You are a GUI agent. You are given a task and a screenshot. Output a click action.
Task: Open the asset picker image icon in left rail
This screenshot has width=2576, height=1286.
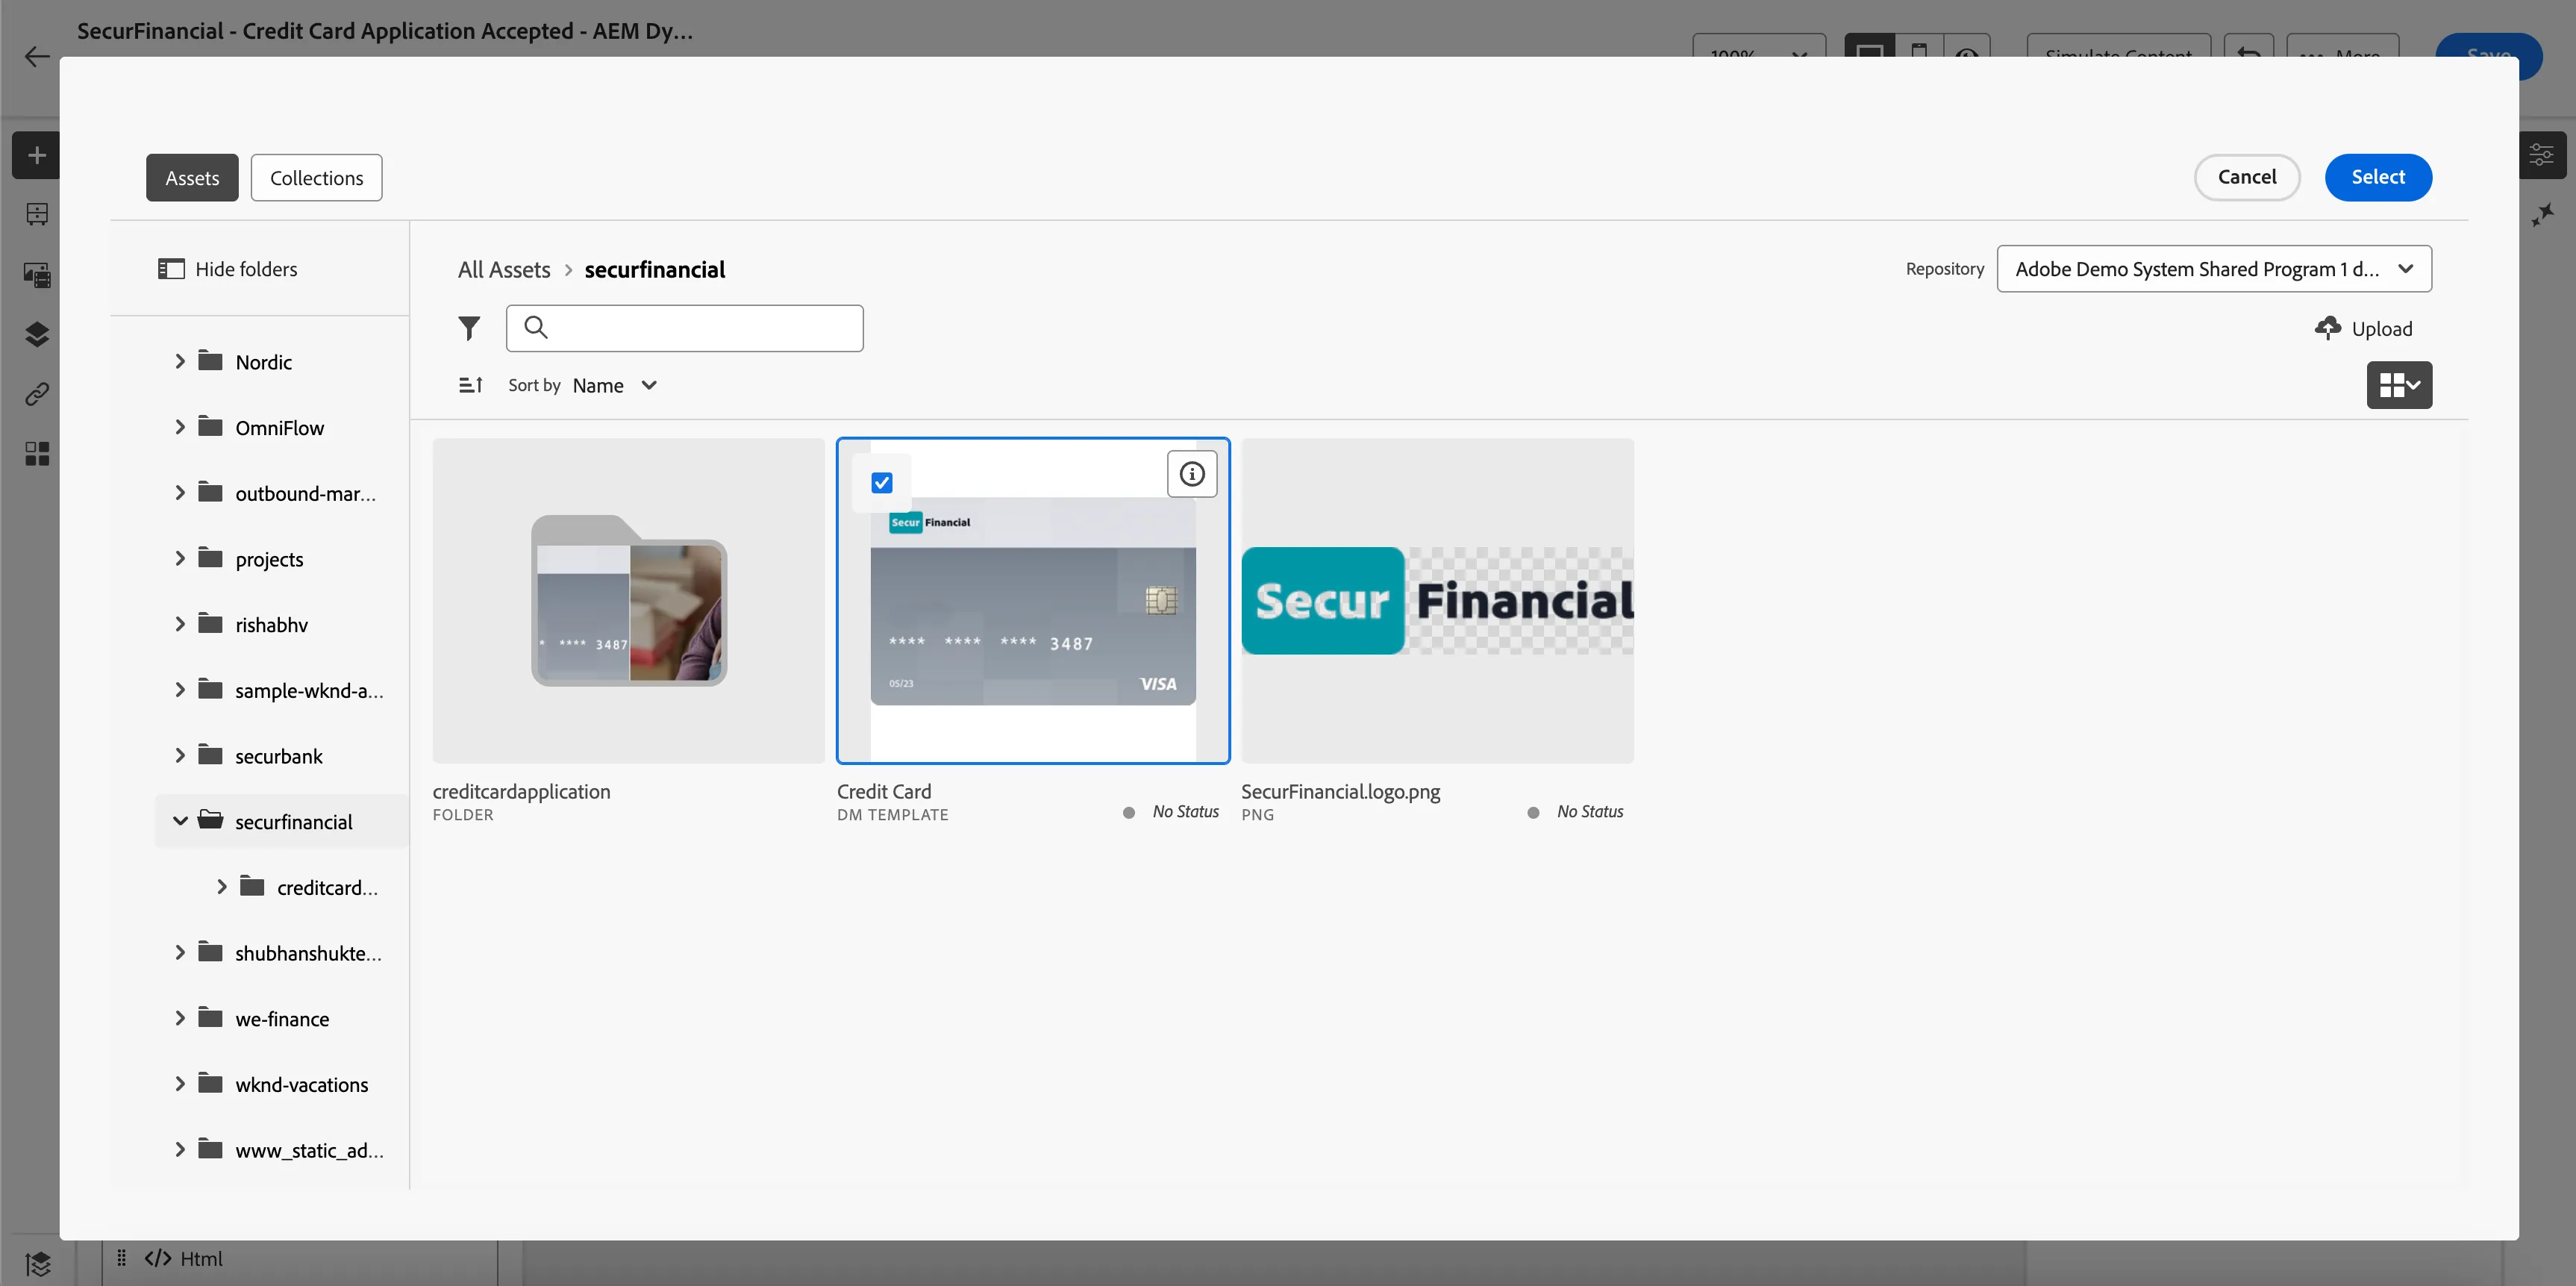pyautogui.click(x=37, y=275)
